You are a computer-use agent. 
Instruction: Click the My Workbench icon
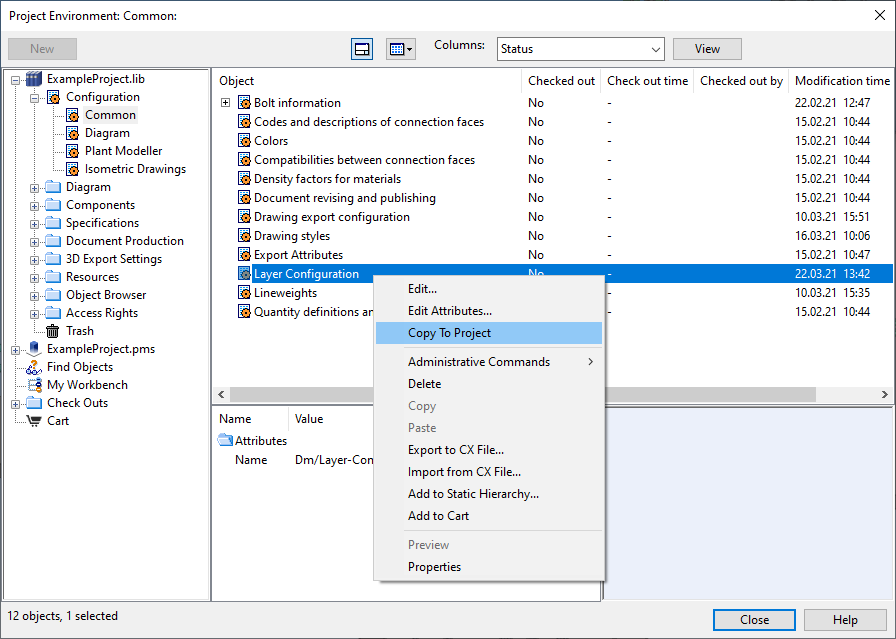(34, 385)
